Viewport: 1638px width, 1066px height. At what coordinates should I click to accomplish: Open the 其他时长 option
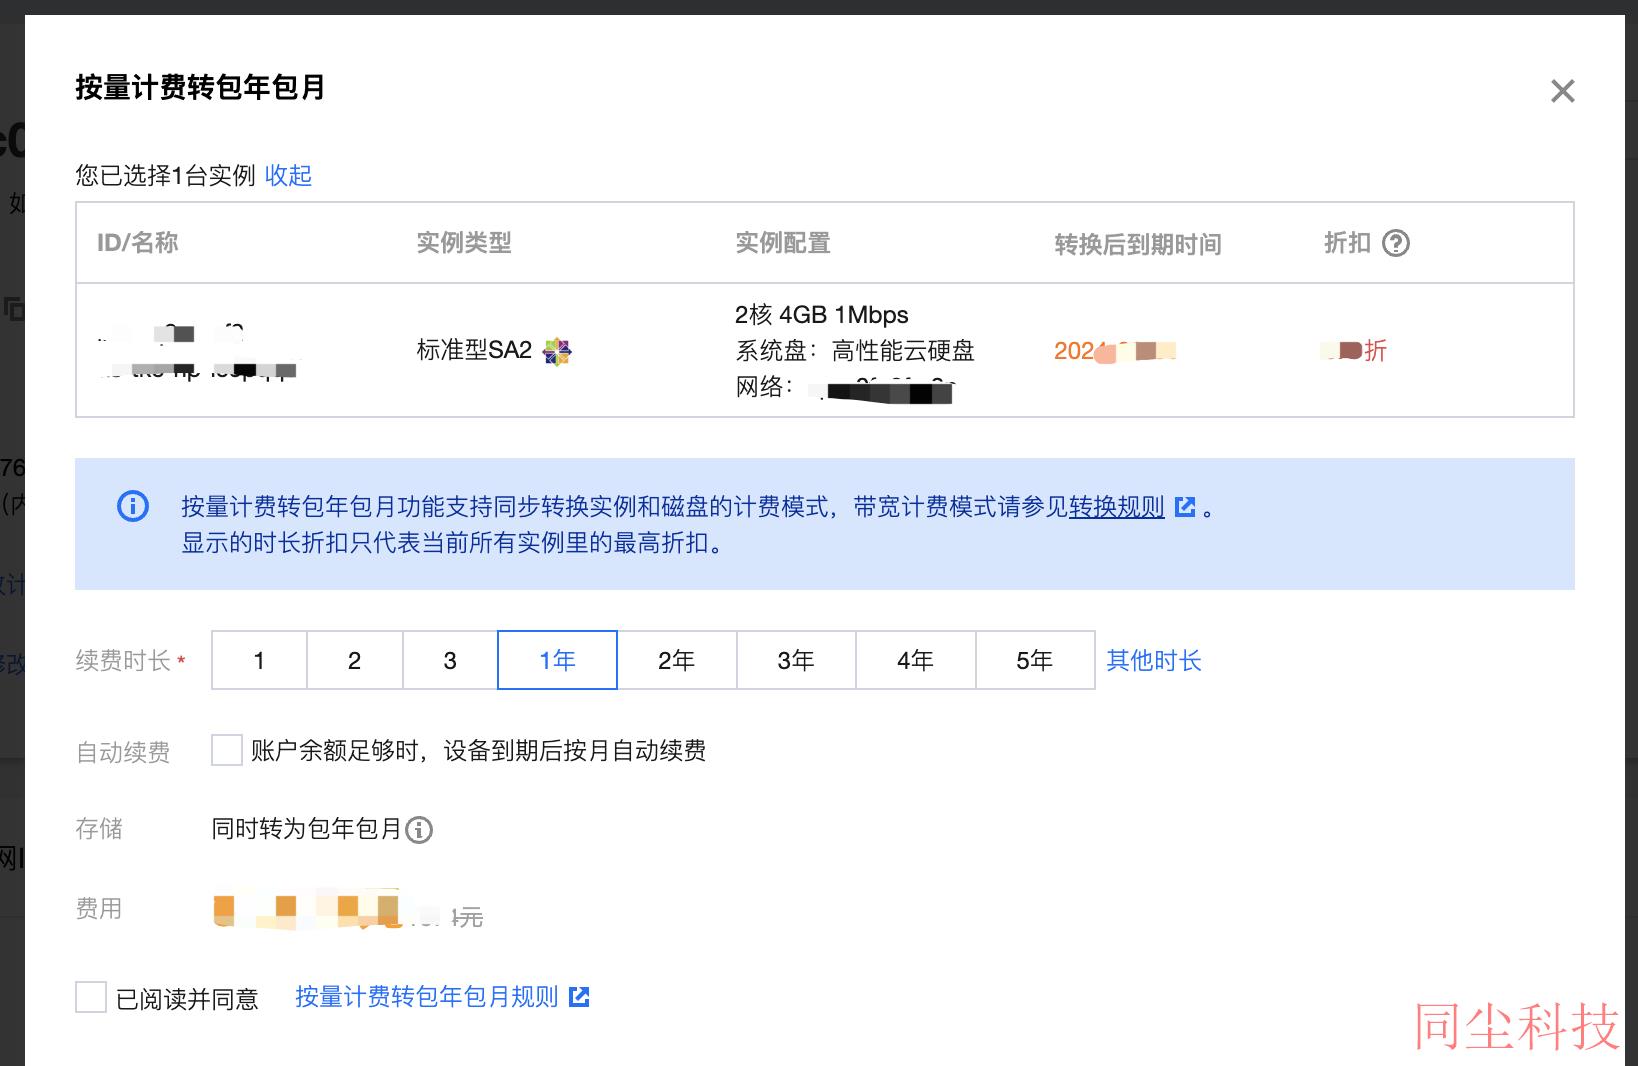tap(1154, 660)
